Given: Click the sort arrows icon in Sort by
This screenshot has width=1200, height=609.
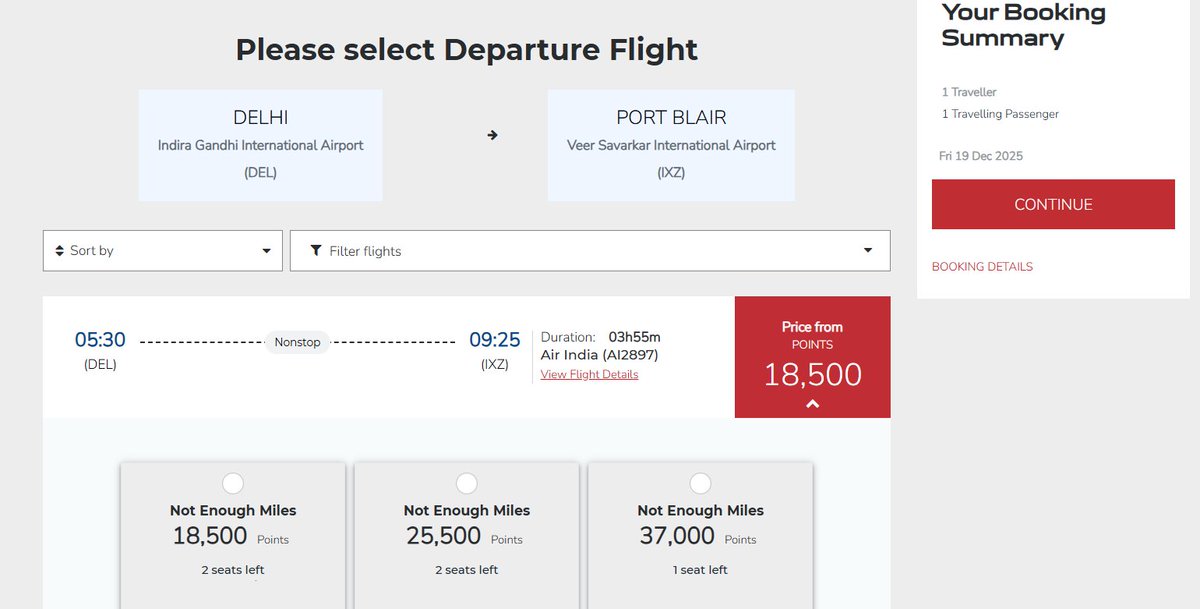Looking at the screenshot, I should click(59, 251).
